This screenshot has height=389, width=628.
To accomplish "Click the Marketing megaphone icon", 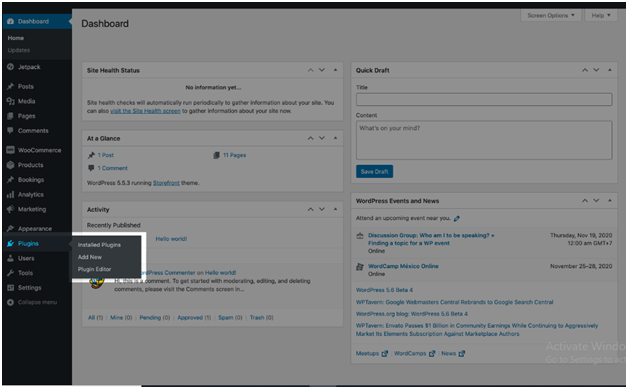I will click(x=10, y=209).
